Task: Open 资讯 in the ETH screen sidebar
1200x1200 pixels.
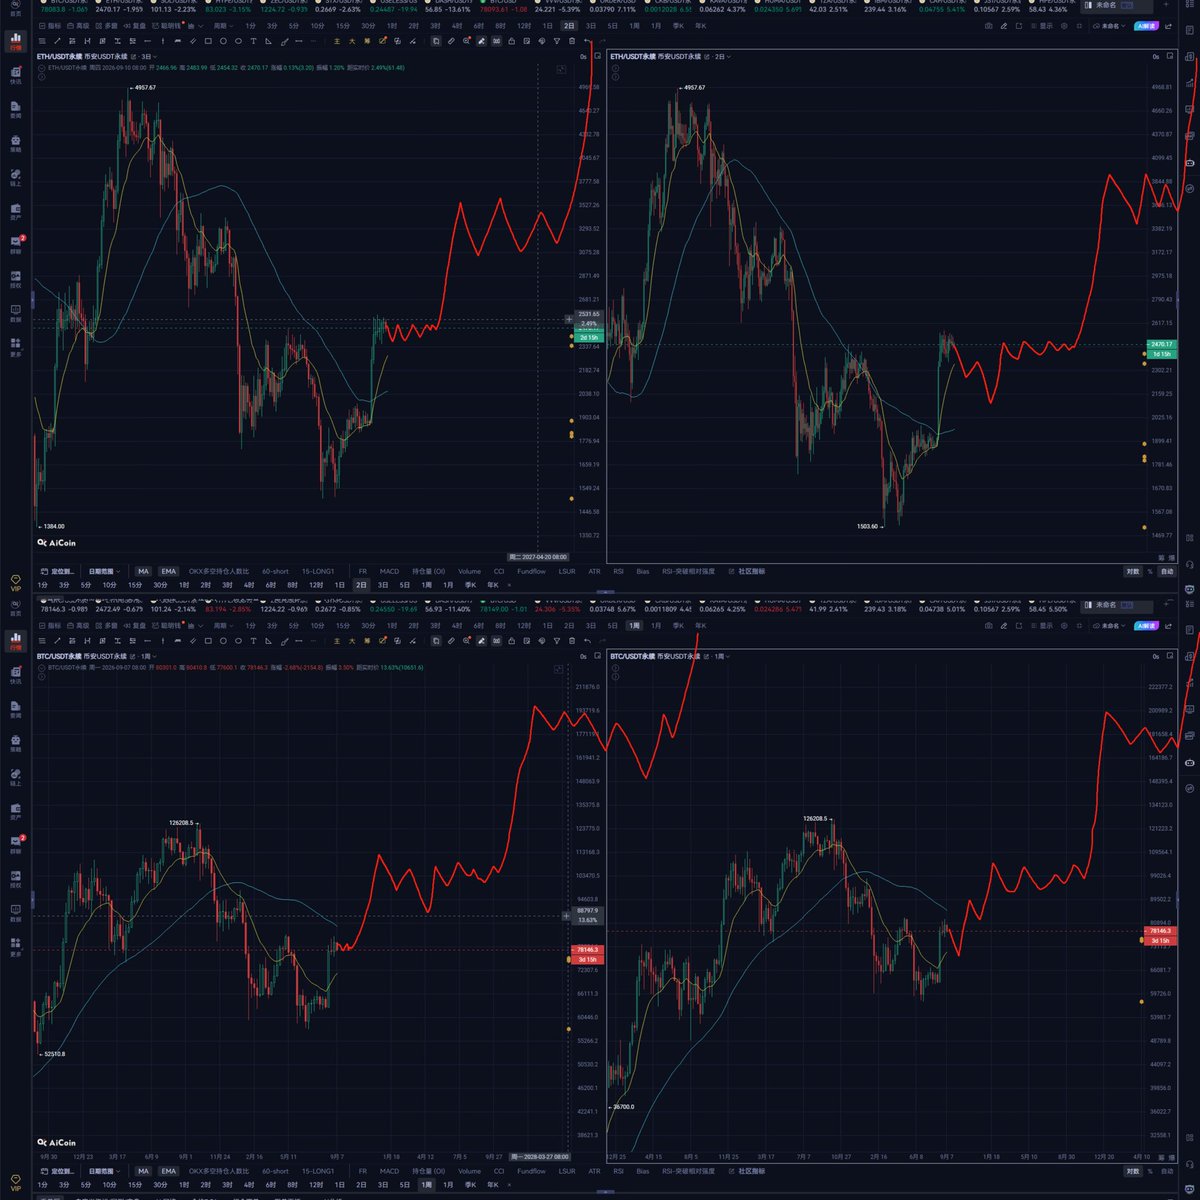Action: pos(16,110)
